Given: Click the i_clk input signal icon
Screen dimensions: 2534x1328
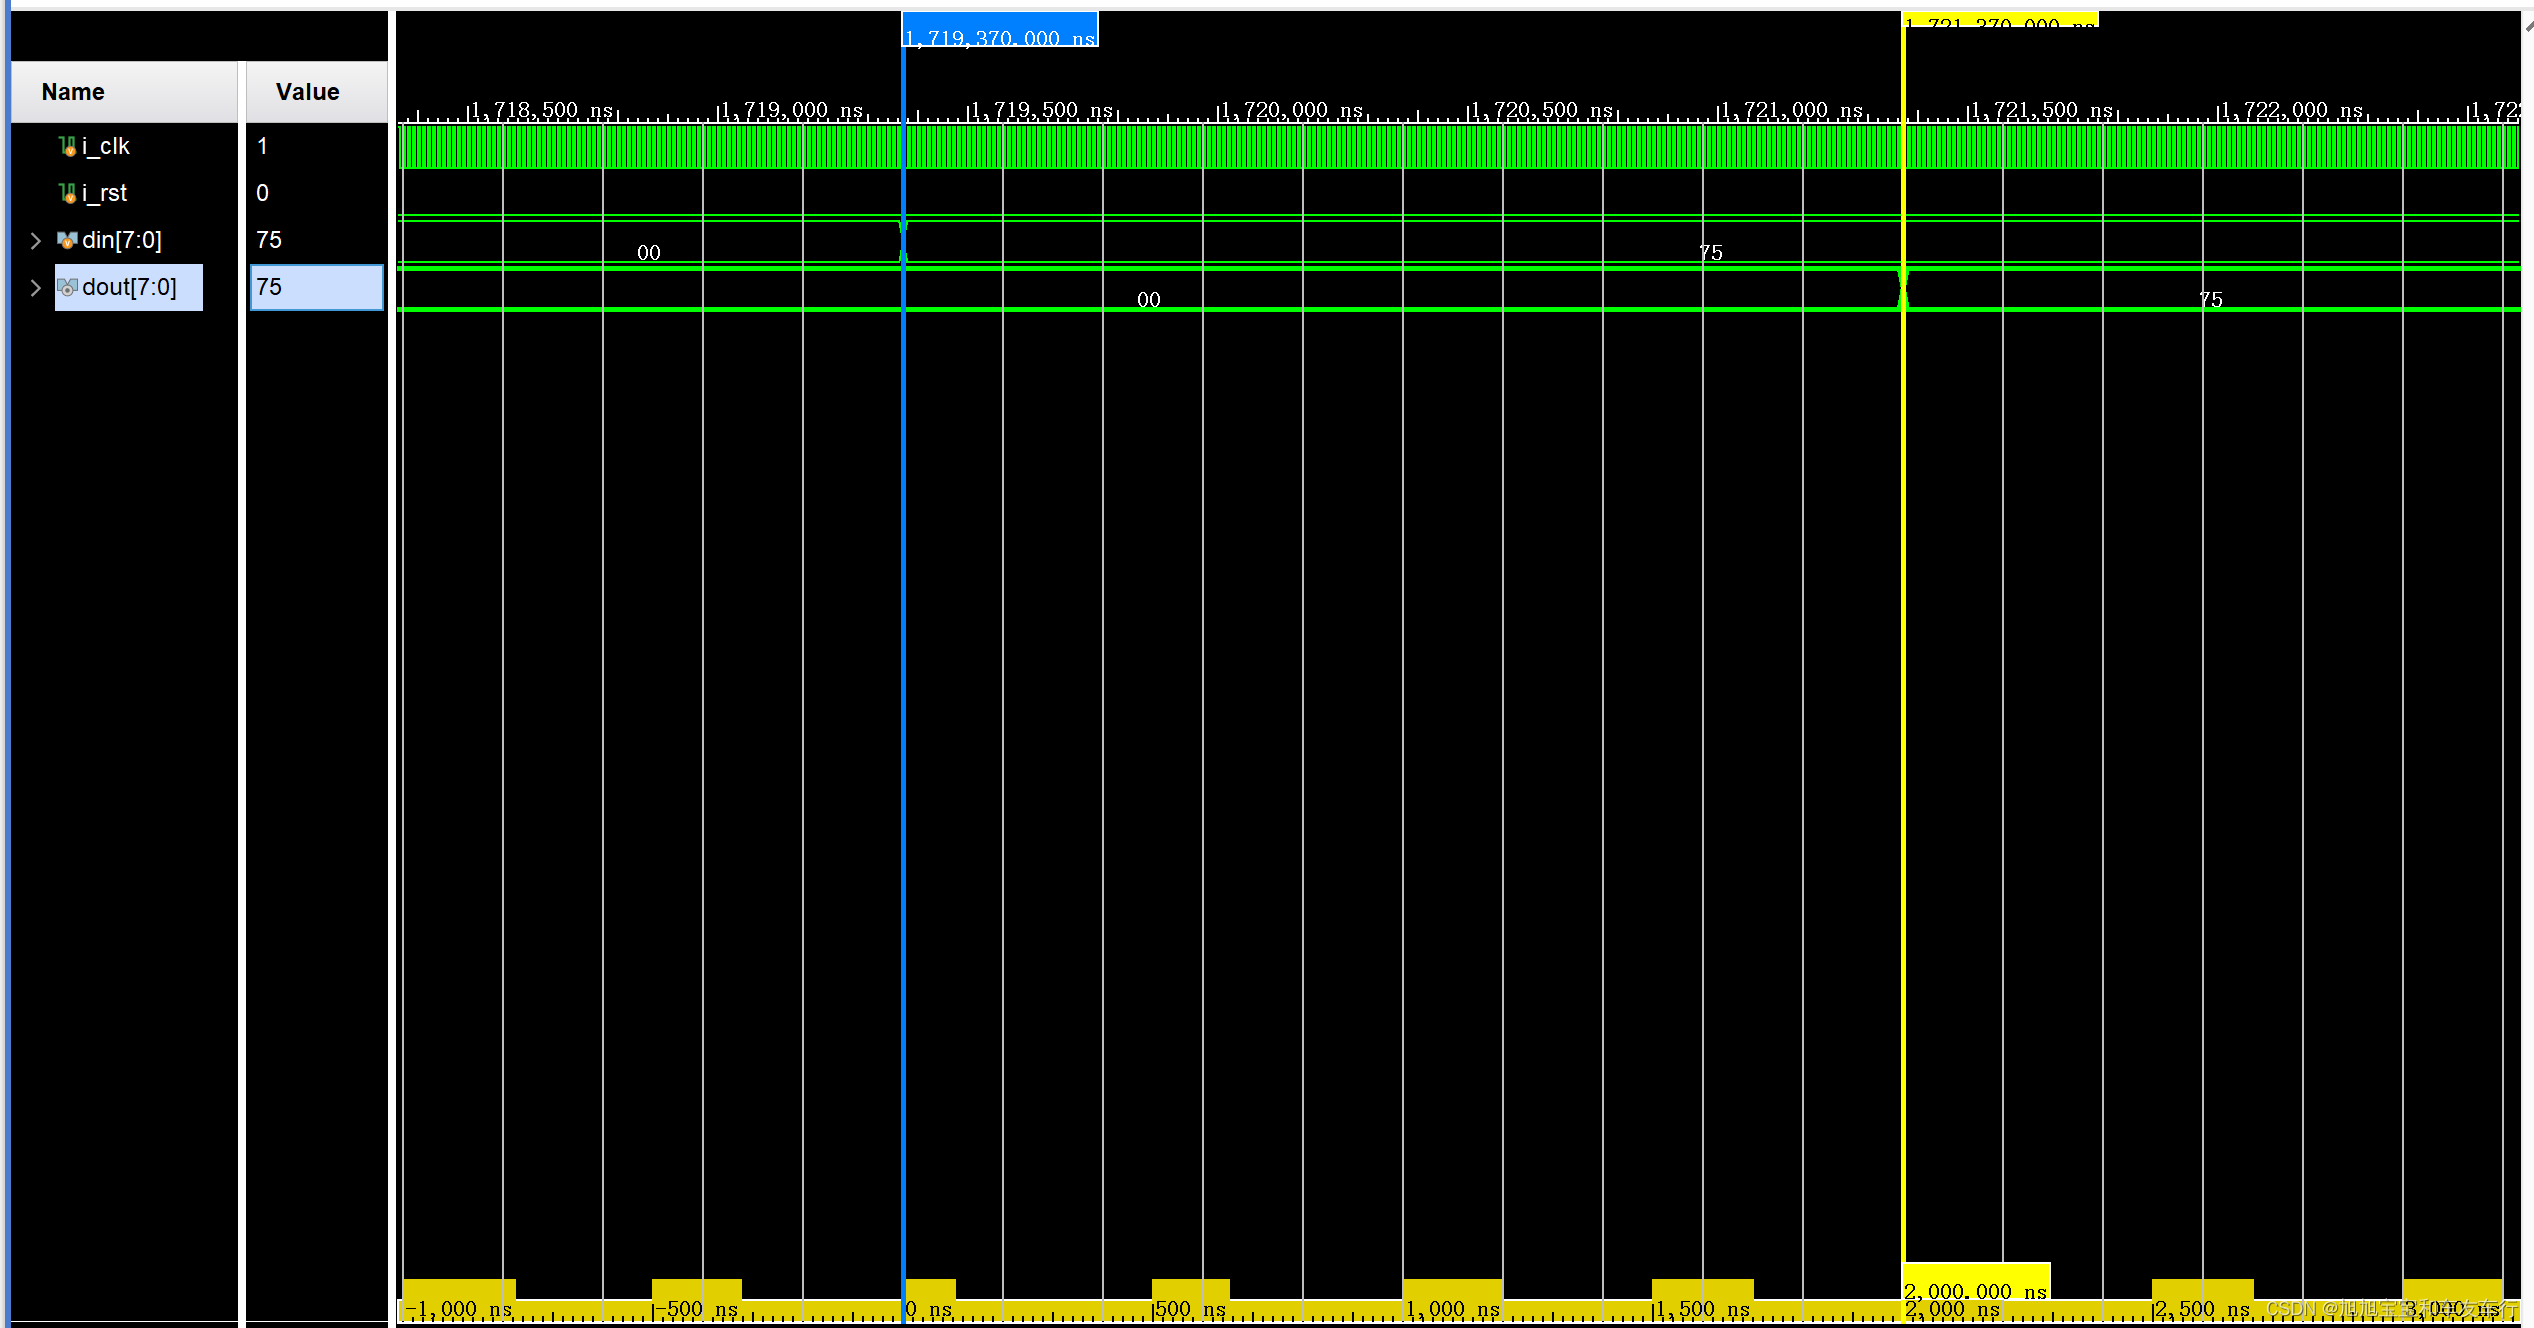Looking at the screenshot, I should click(x=66, y=145).
